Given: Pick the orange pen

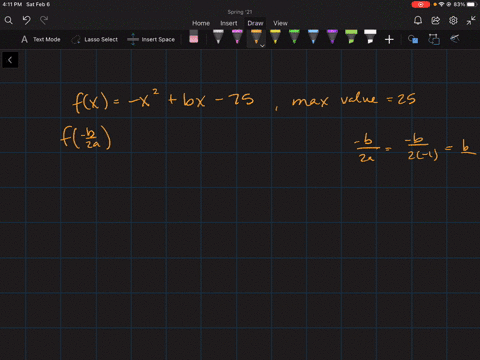Looking at the screenshot, I should (256, 37).
